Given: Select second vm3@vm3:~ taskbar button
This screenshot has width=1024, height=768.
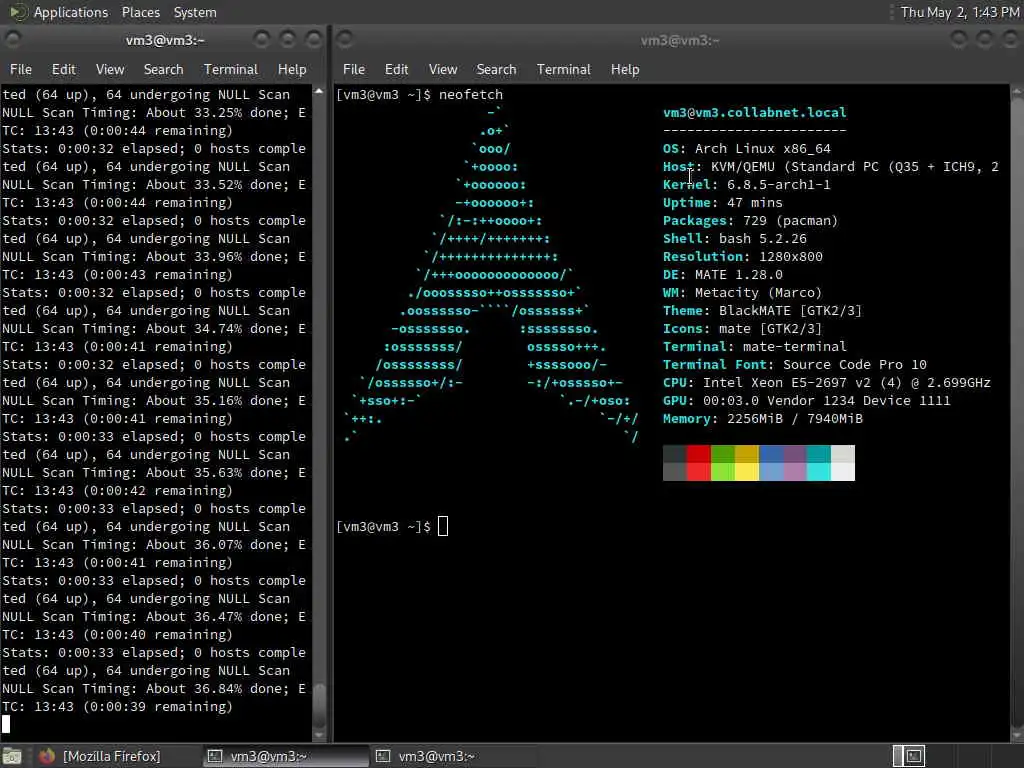Looking at the screenshot, I should click(x=453, y=756).
